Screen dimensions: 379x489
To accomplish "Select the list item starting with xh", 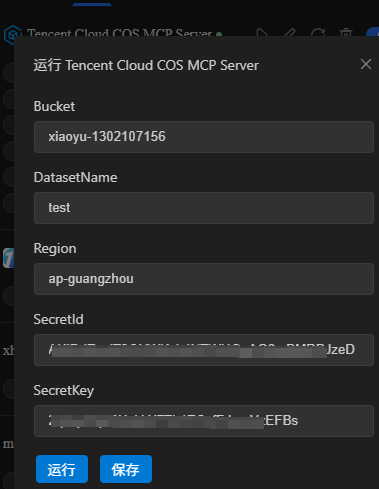I will click(8, 350).
